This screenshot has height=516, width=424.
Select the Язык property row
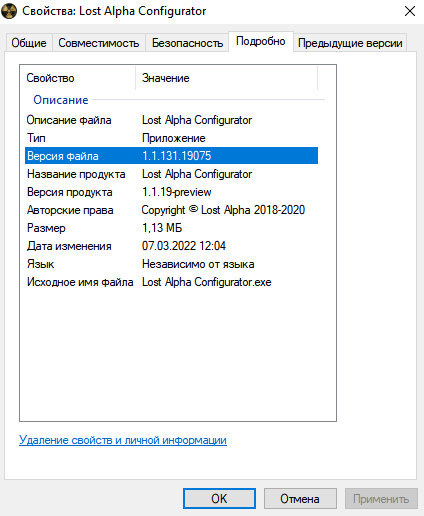pyautogui.click(x=172, y=264)
